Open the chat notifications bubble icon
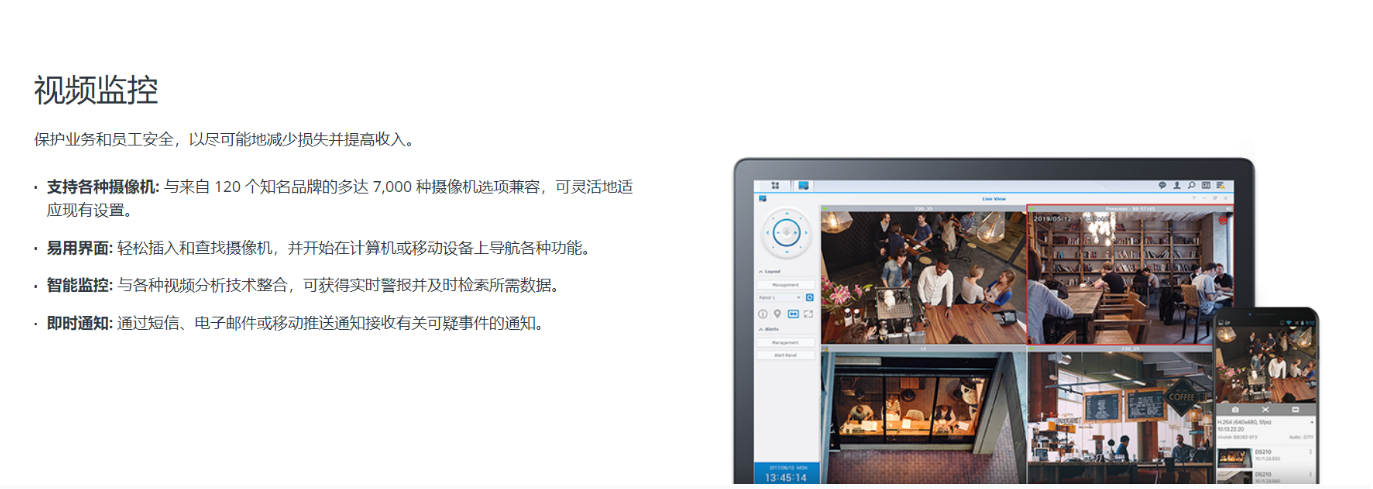Image resolution: width=1373 pixels, height=489 pixels. tap(1162, 185)
